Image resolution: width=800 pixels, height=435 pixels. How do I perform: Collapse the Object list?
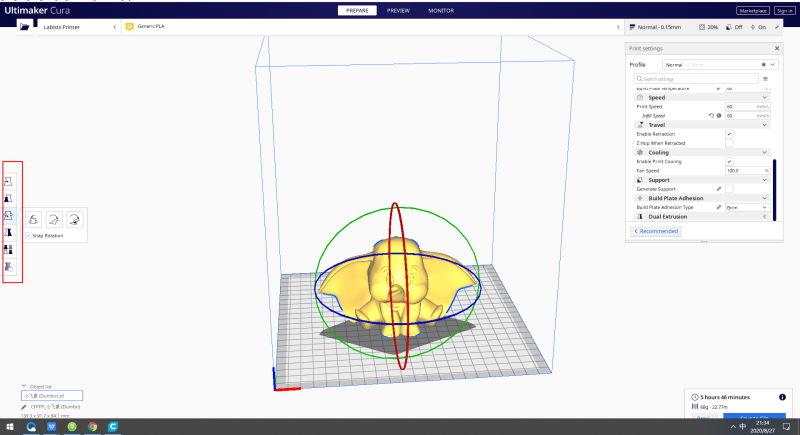23,386
